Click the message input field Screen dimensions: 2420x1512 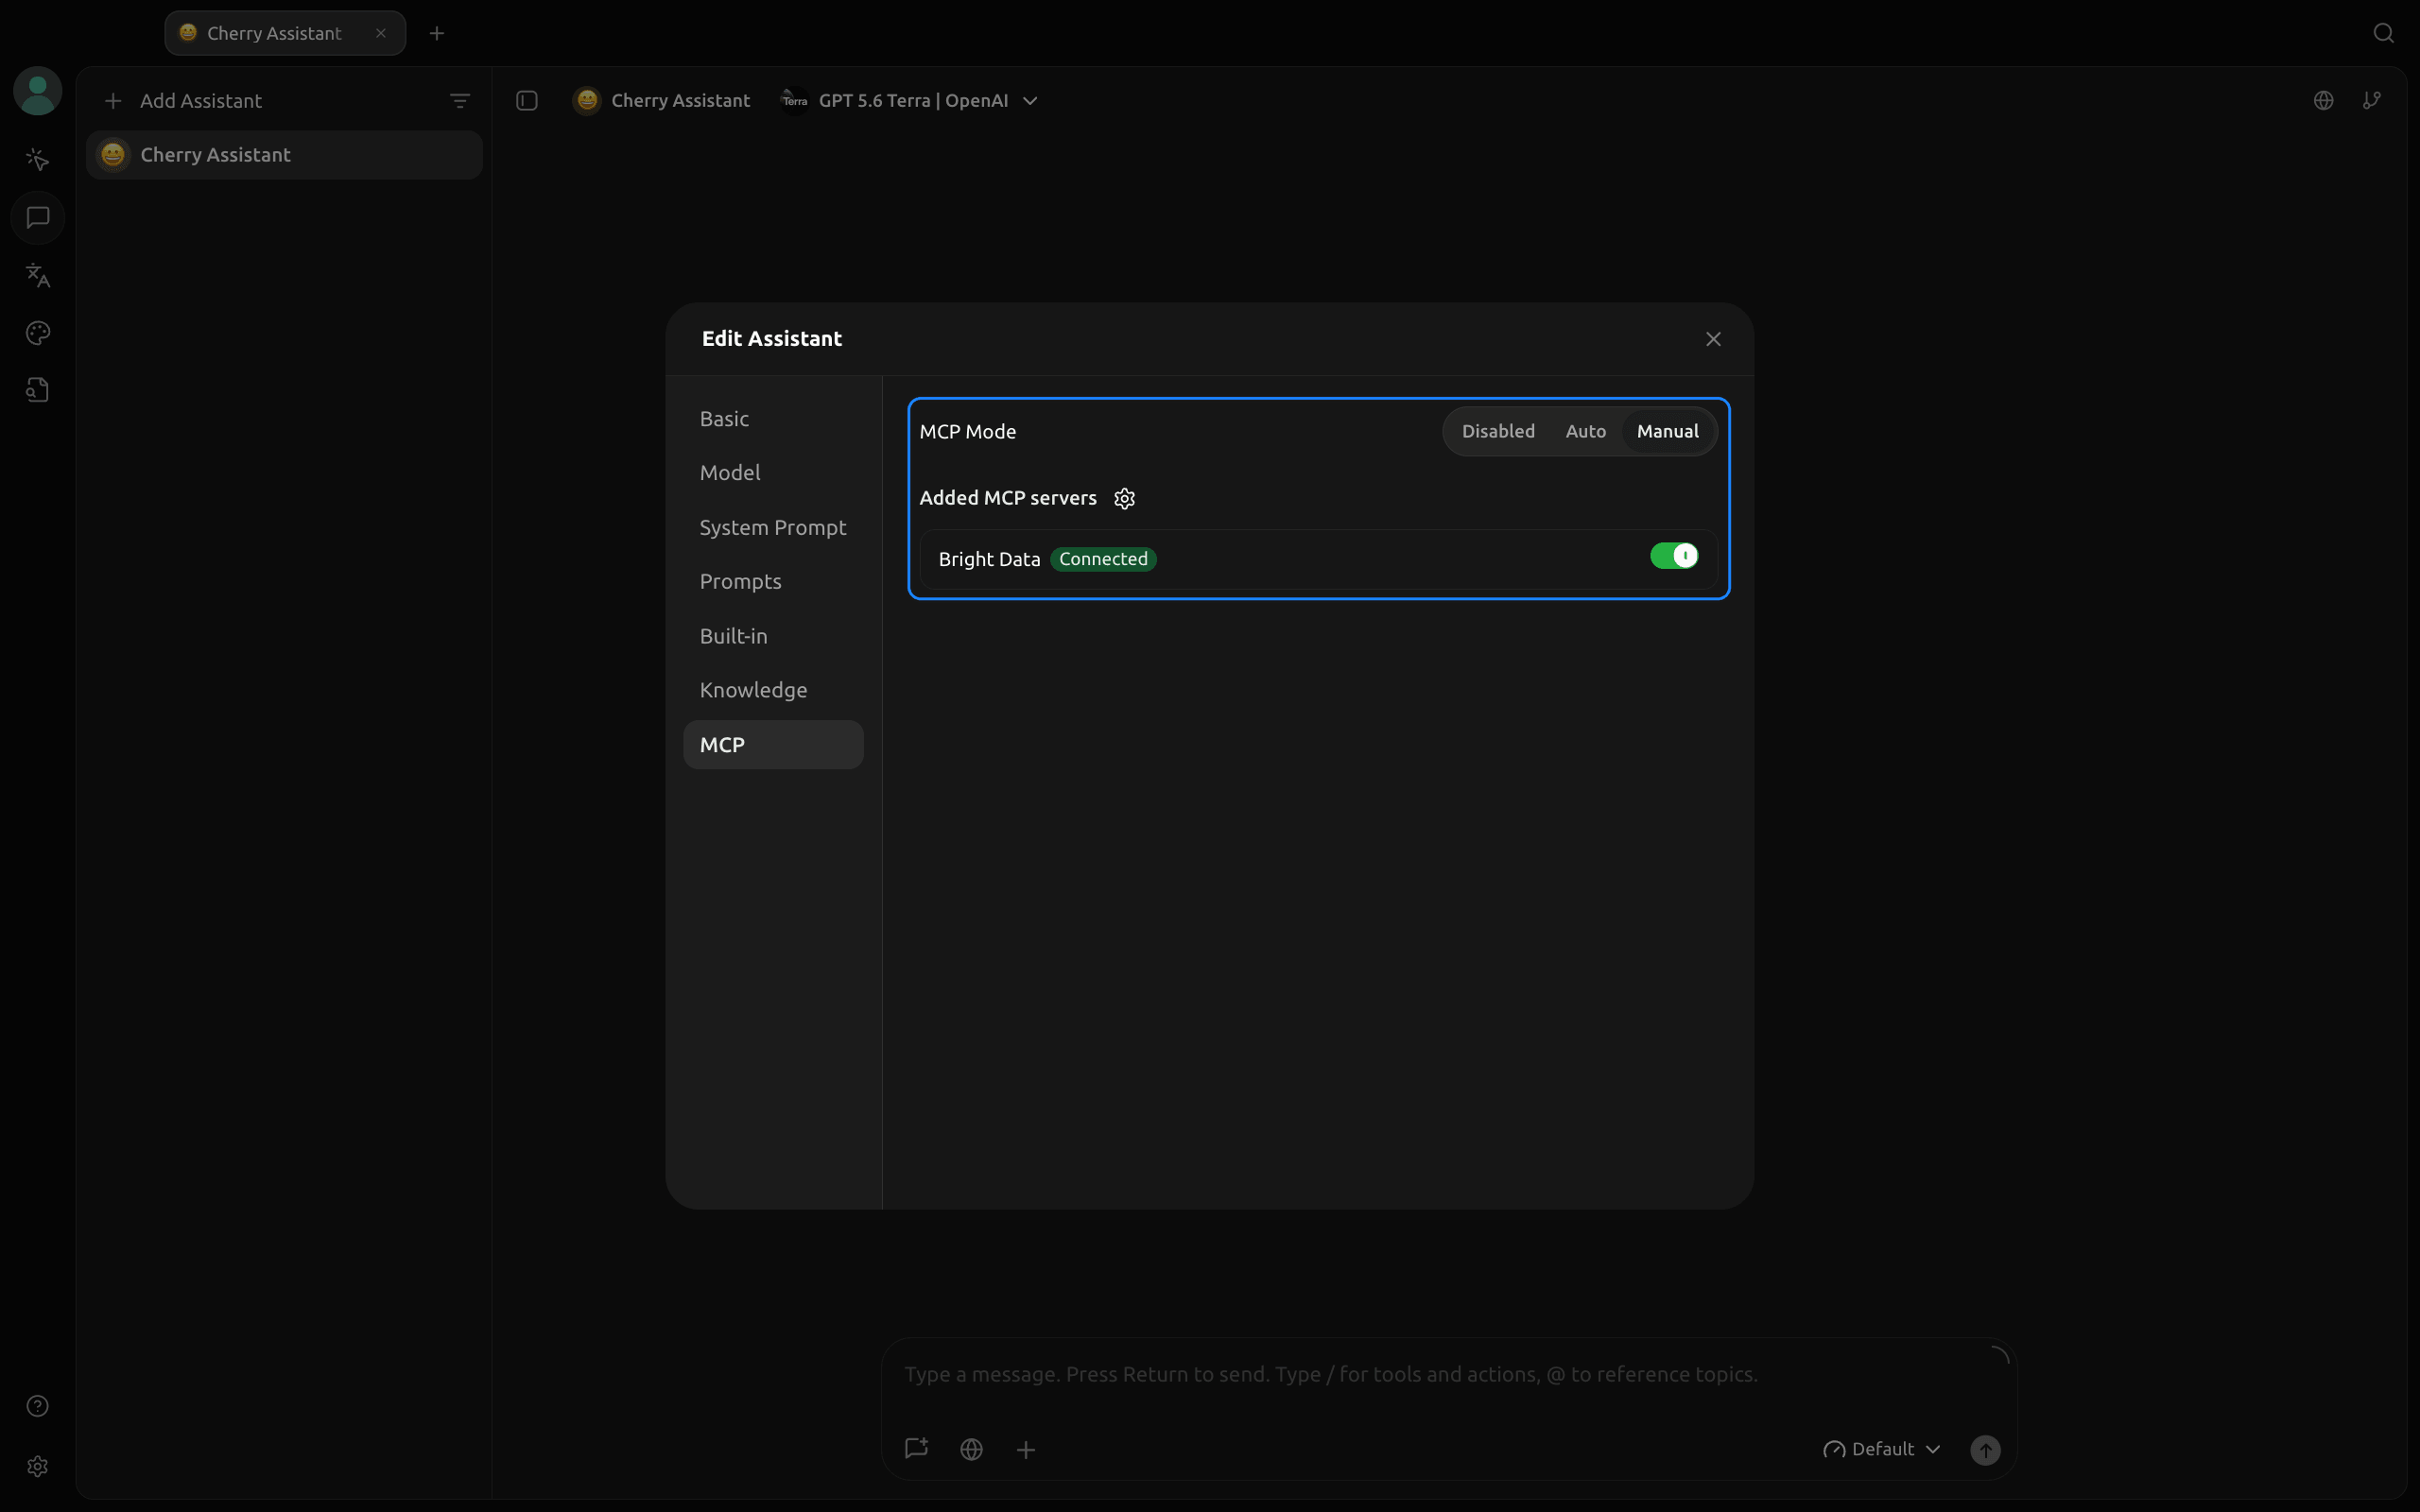[x=1448, y=1375]
